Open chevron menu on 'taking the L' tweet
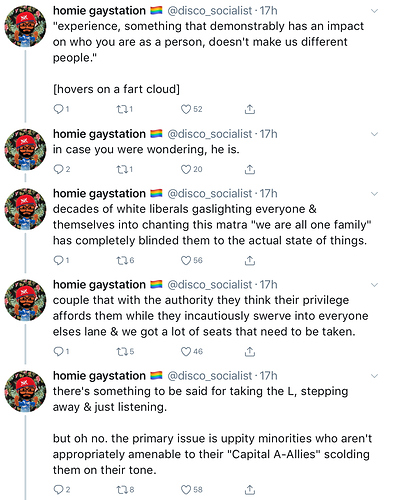 (375, 376)
